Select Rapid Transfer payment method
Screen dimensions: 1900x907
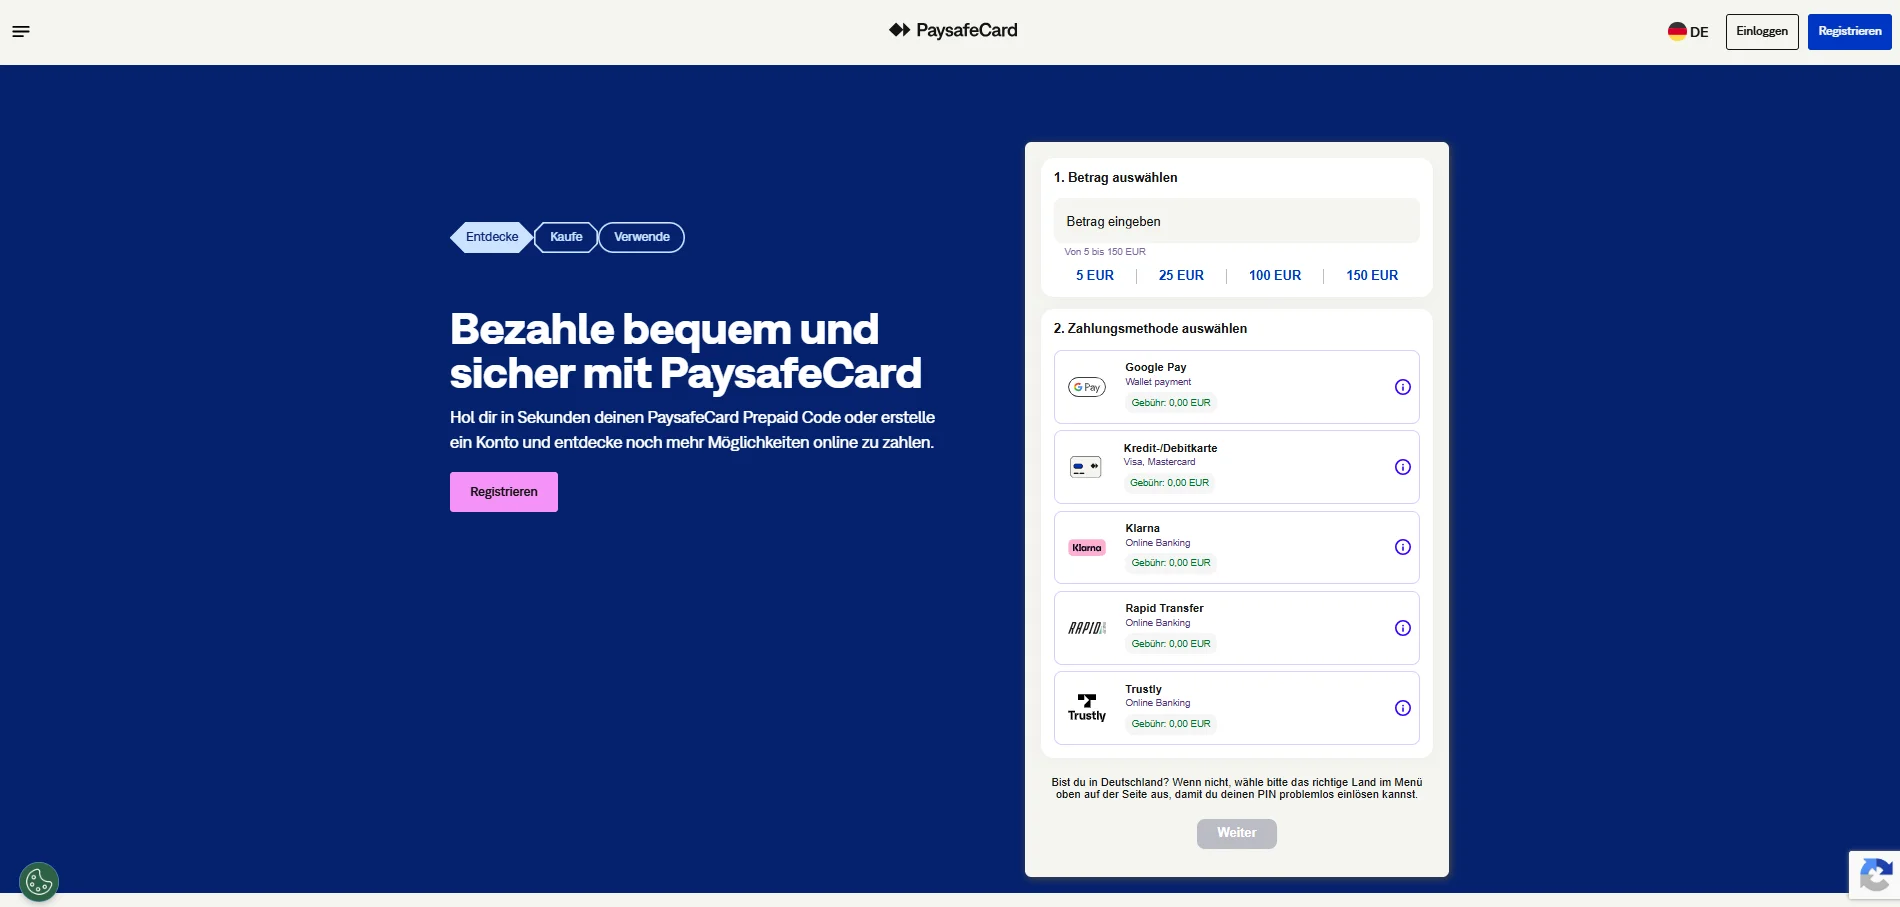point(1237,628)
